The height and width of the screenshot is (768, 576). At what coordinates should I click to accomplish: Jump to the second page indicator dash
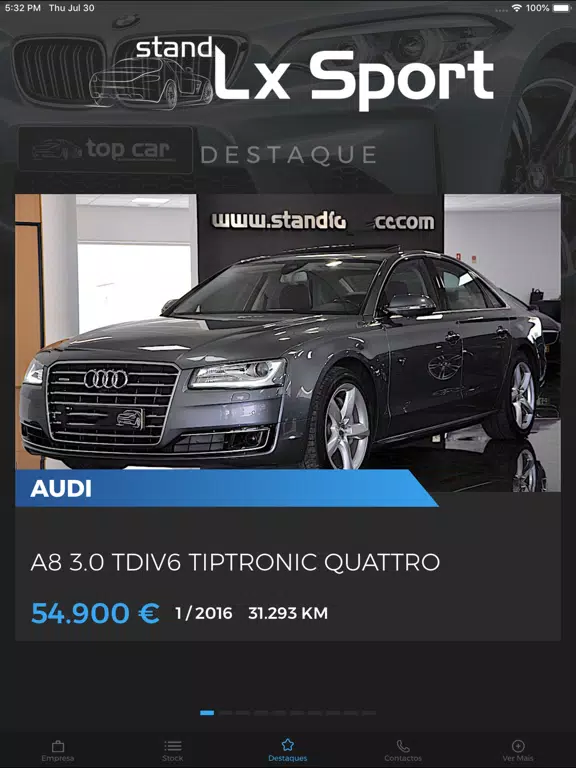click(226, 713)
